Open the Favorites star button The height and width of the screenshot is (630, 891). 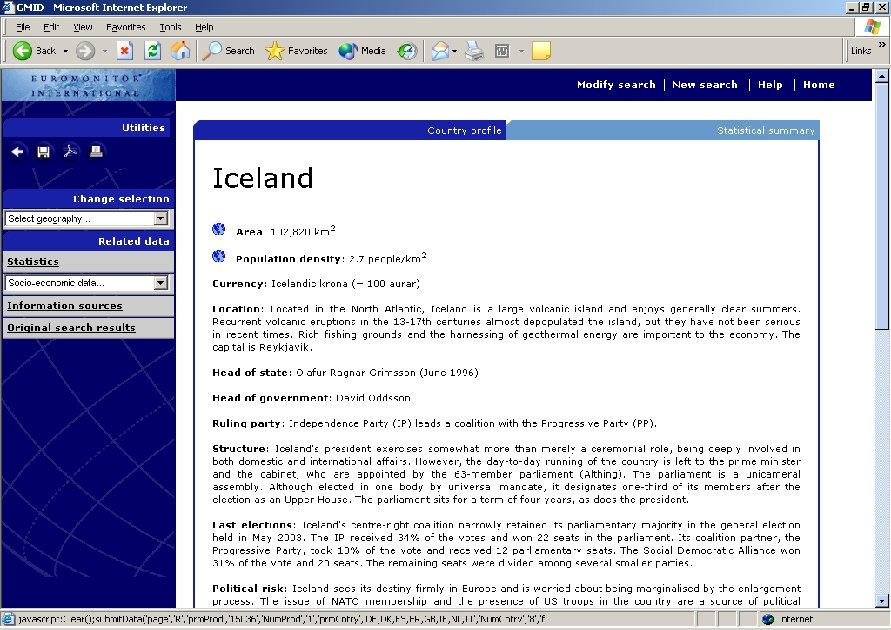[x=296, y=51]
